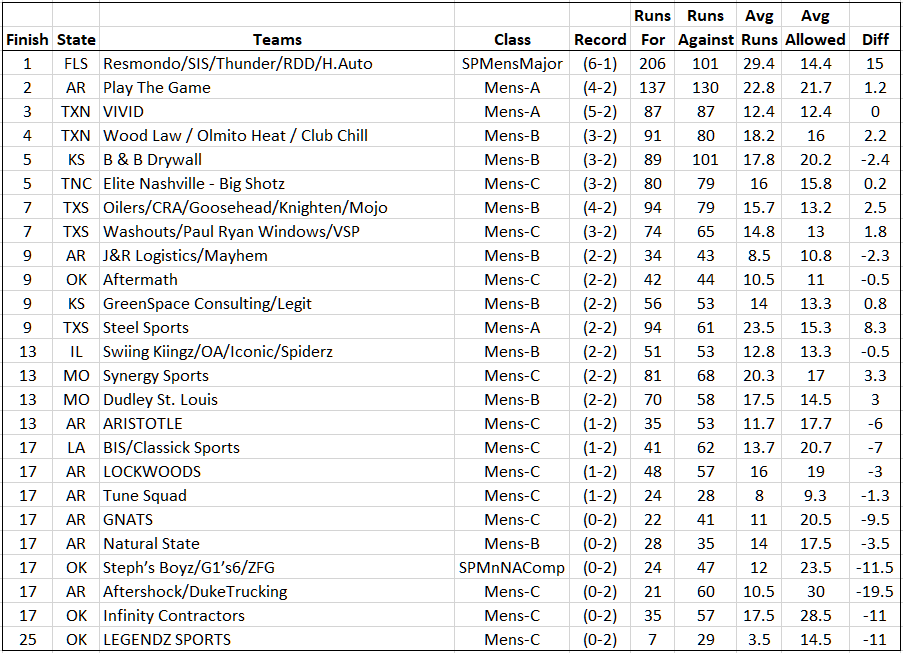Screen dimensions: 903x653
Task: Select the 'Diff' column header
Action: 875,39
